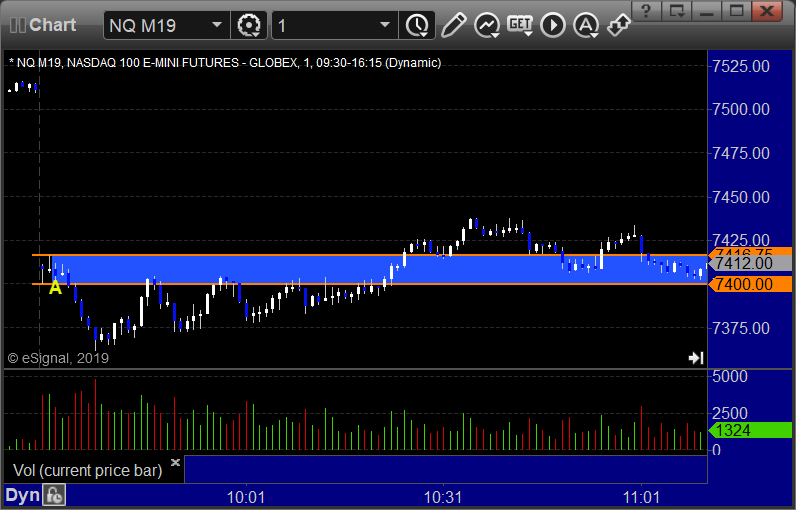This screenshot has width=796, height=510.
Task: Minimize the chart window
Action: pyautogui.click(x=707, y=10)
